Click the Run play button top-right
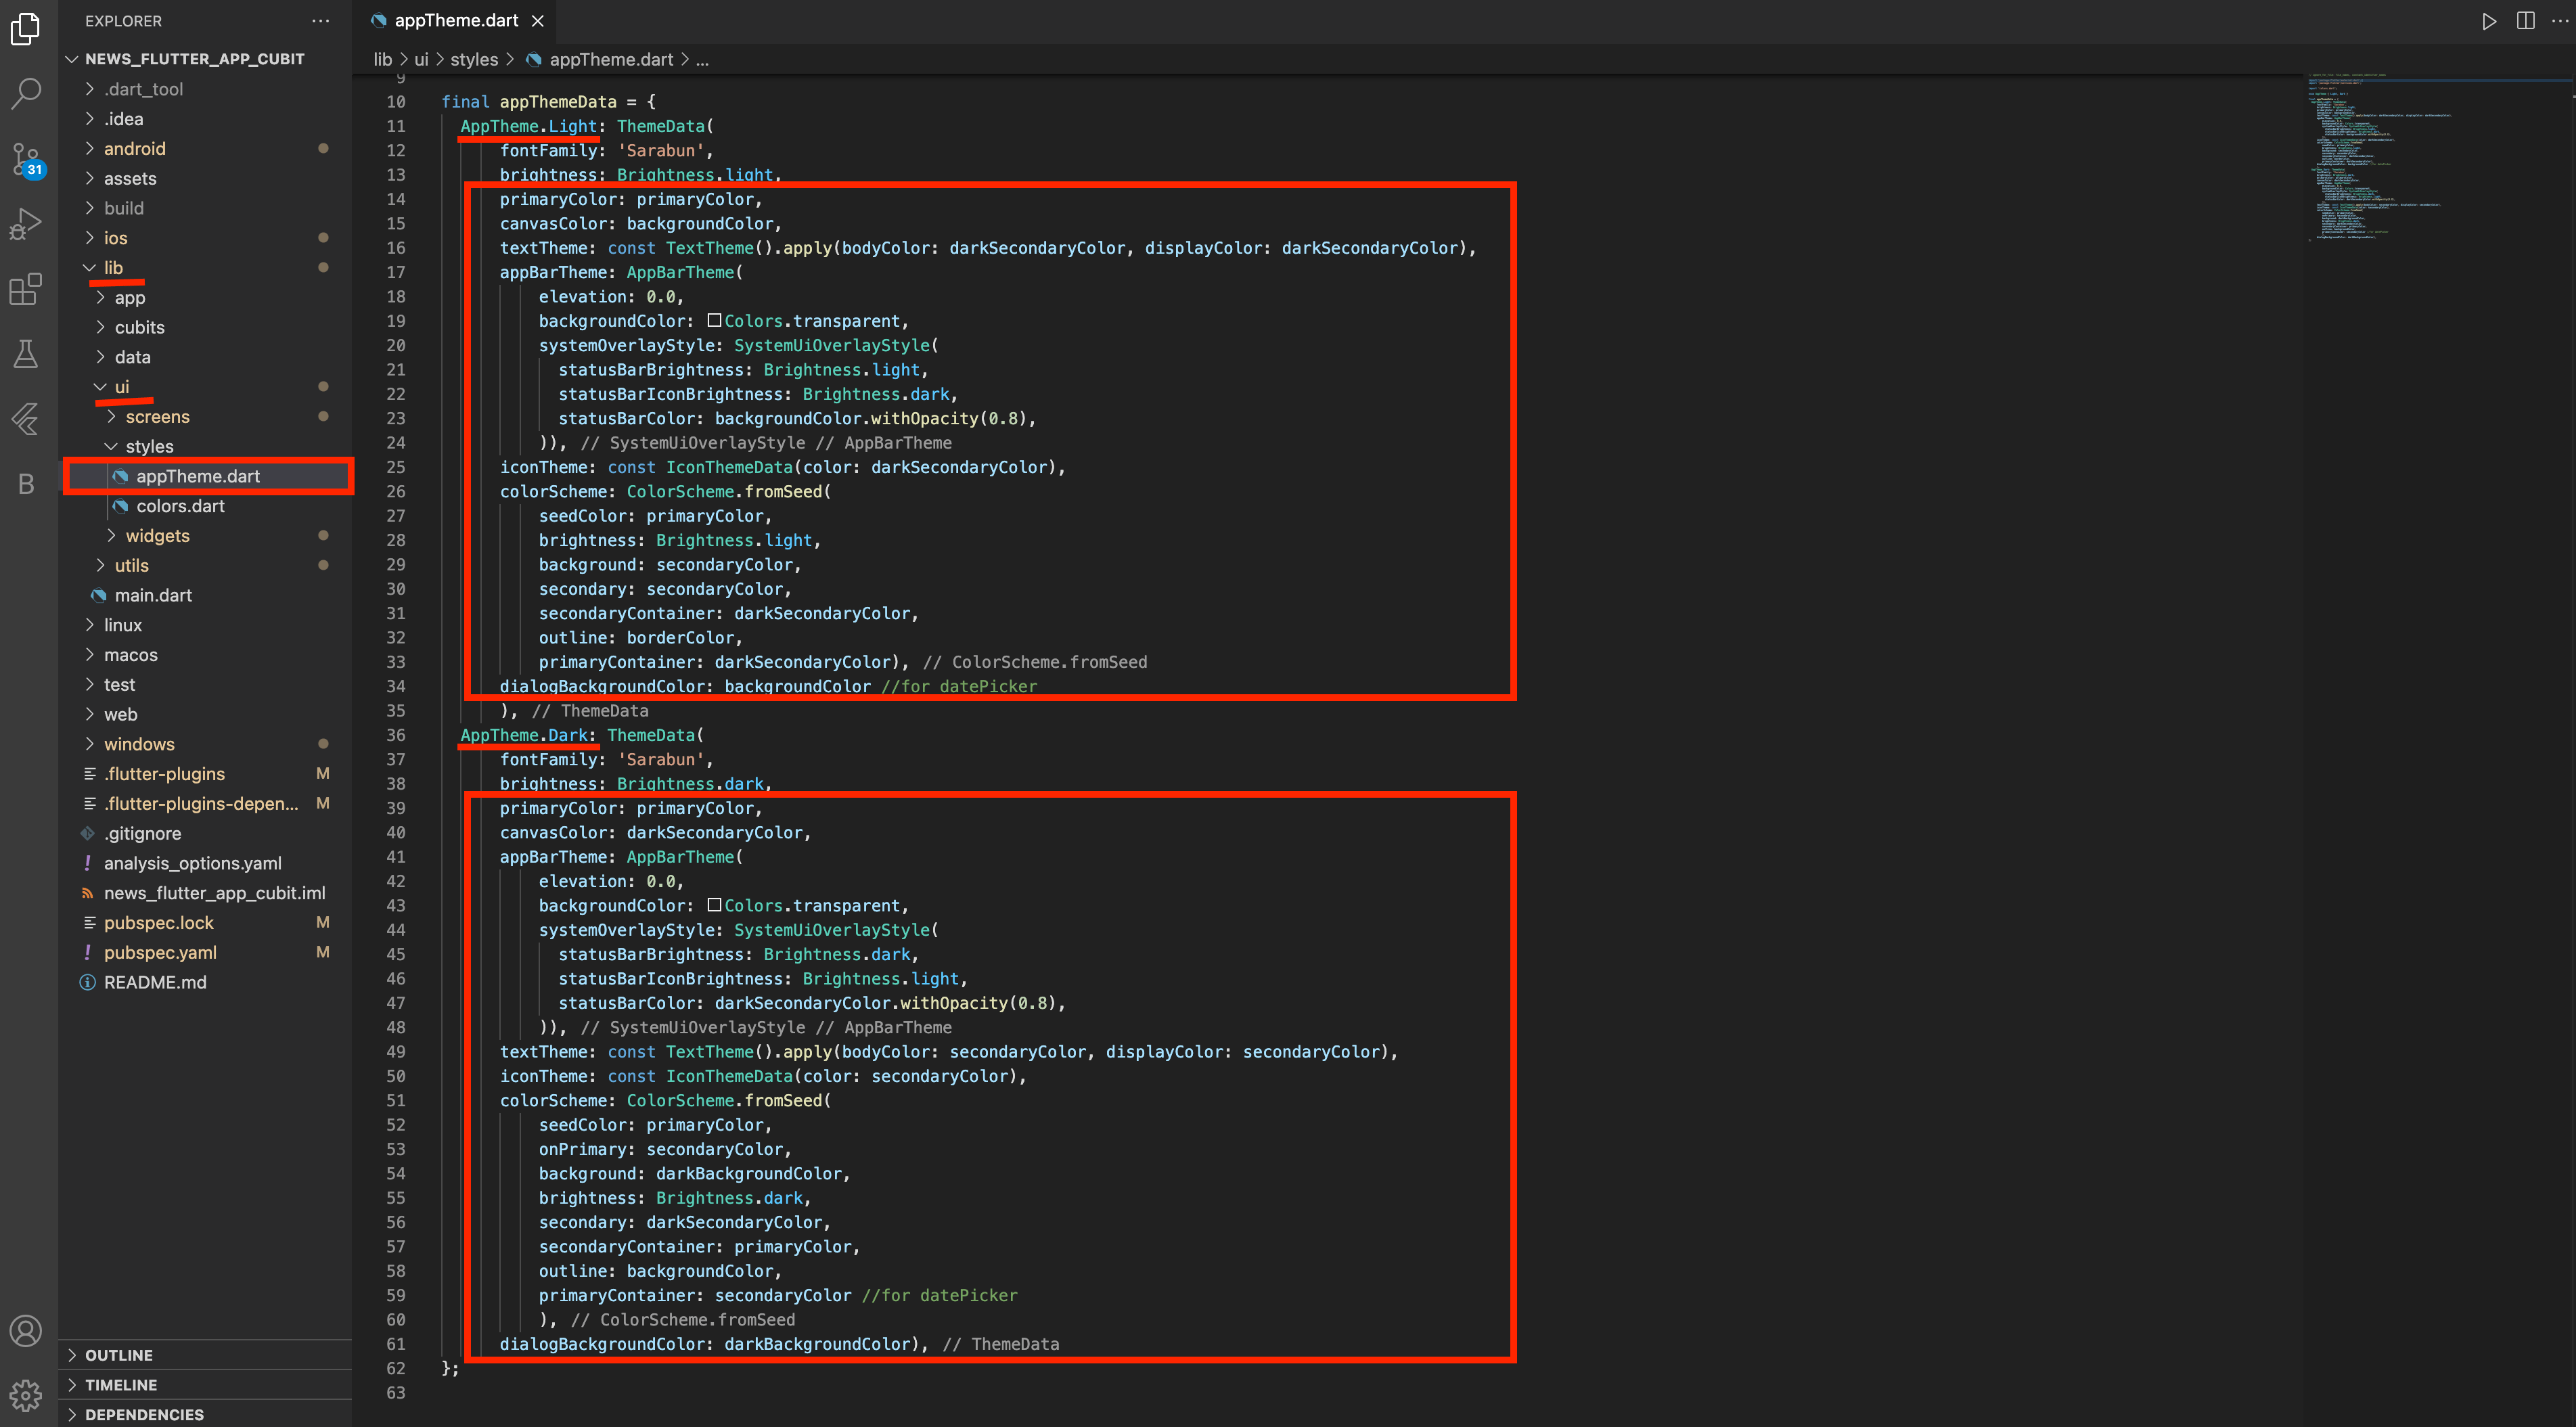This screenshot has width=2576, height=1427. click(2488, 21)
